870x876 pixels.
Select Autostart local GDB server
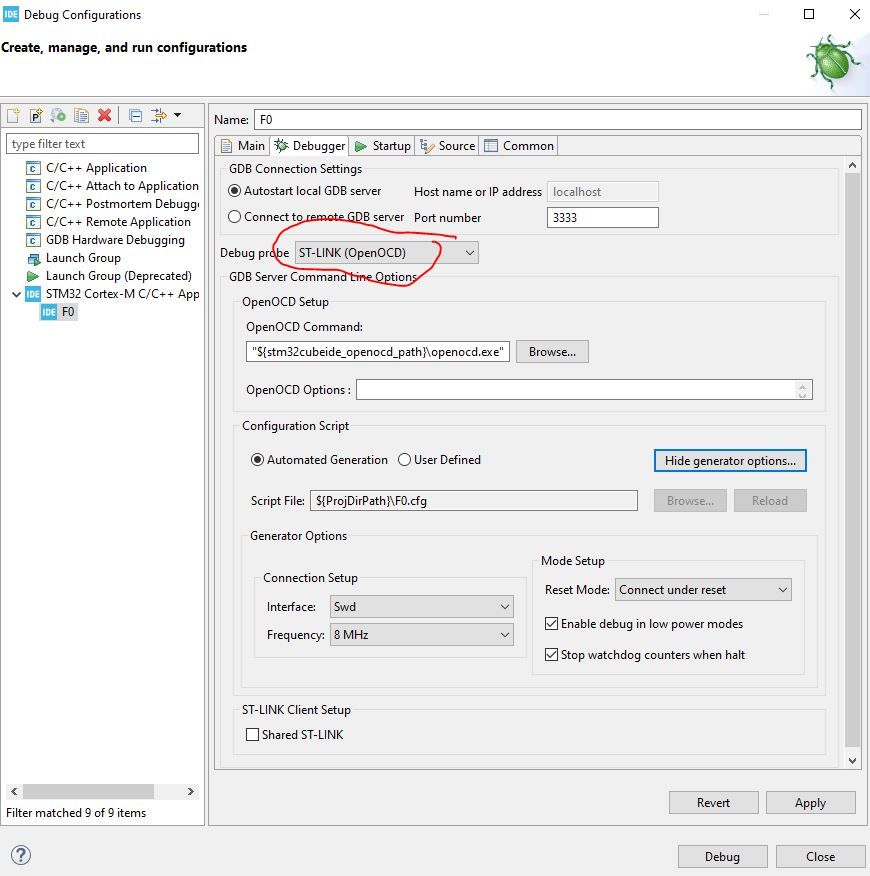click(x=305, y=191)
